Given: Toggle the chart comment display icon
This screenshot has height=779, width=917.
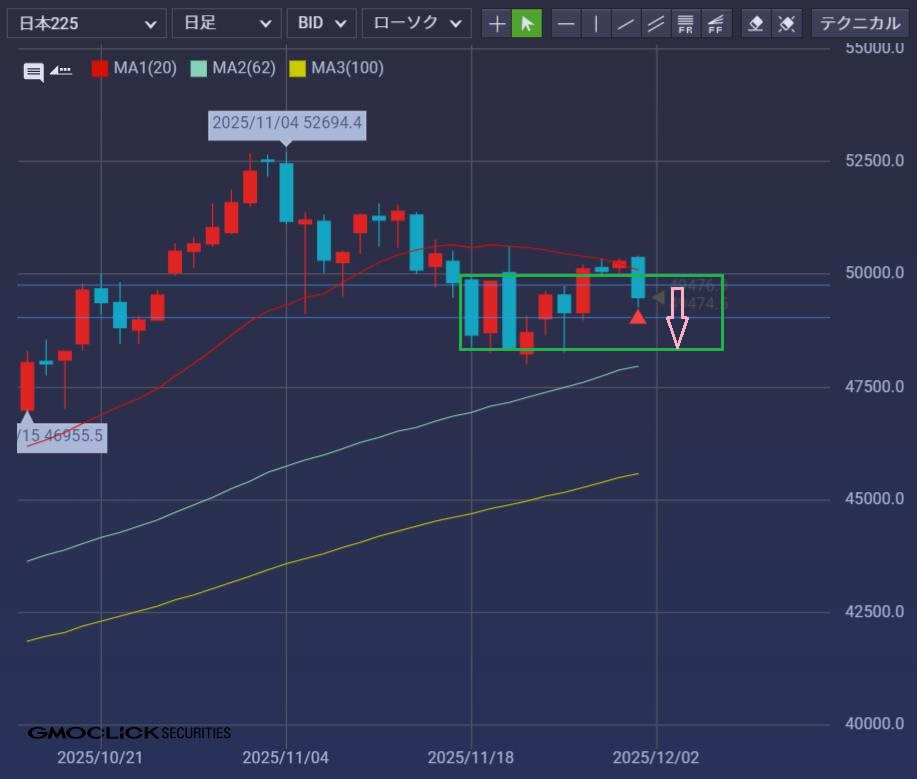Looking at the screenshot, I should (34, 71).
